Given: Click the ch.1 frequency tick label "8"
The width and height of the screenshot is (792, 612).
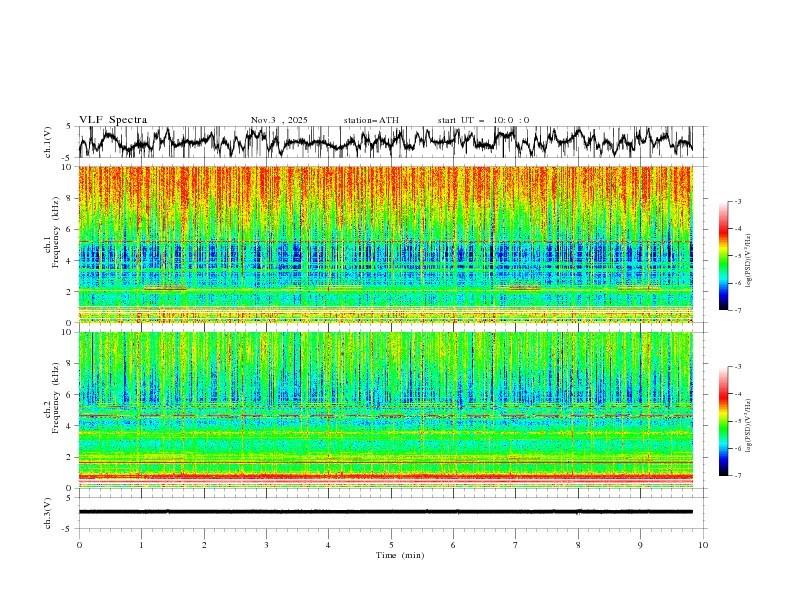Looking at the screenshot, I should (70, 198).
